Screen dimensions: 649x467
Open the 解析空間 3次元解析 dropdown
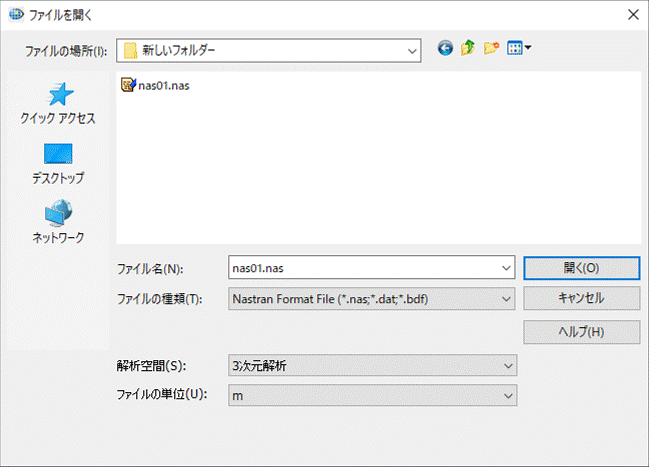pyautogui.click(x=507, y=364)
